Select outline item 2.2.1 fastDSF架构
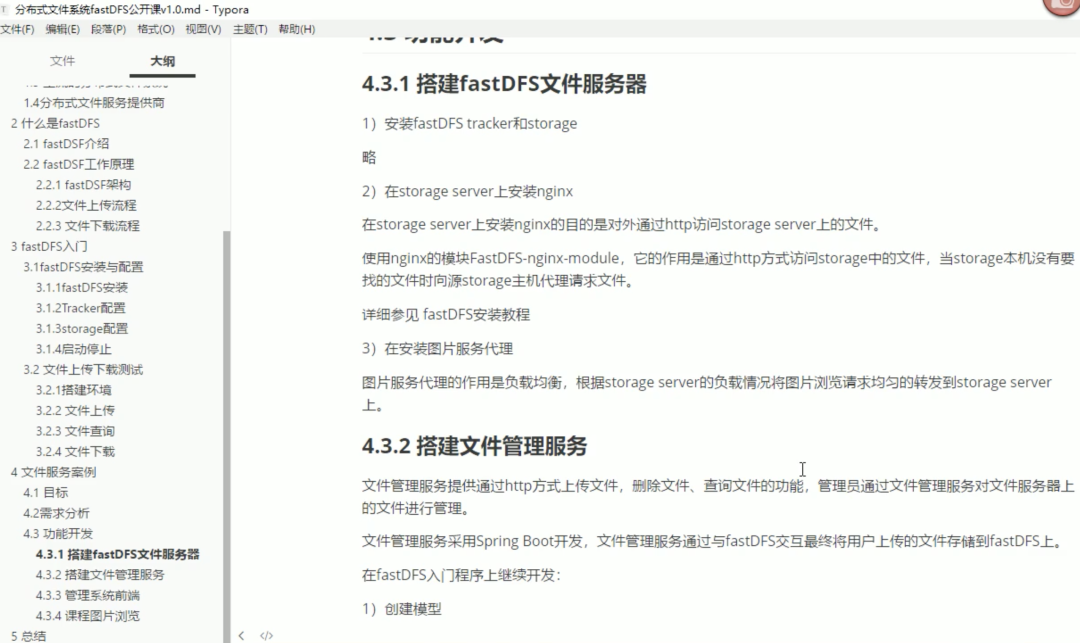 (x=83, y=185)
